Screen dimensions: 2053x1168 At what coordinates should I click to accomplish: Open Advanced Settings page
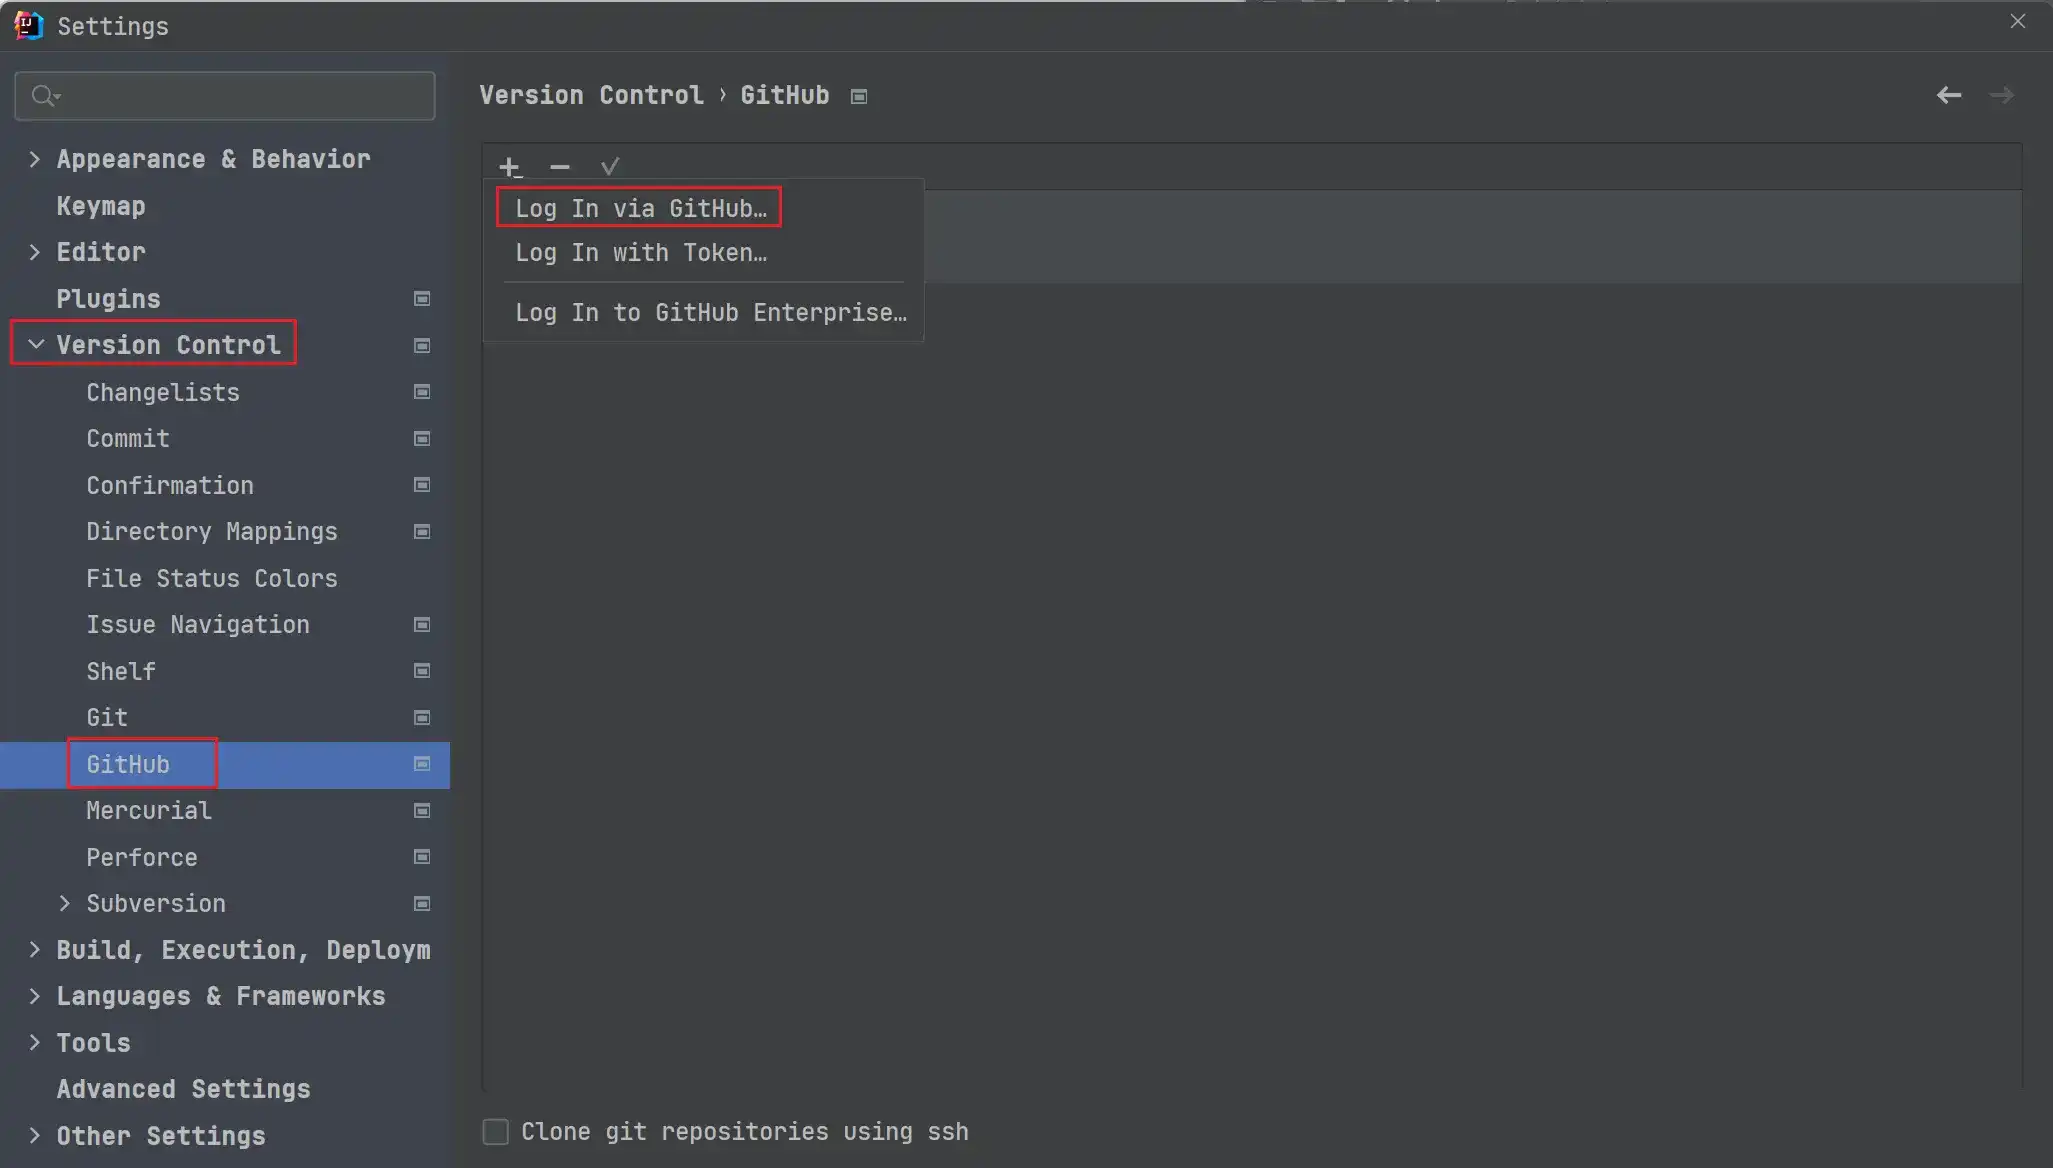click(183, 1089)
